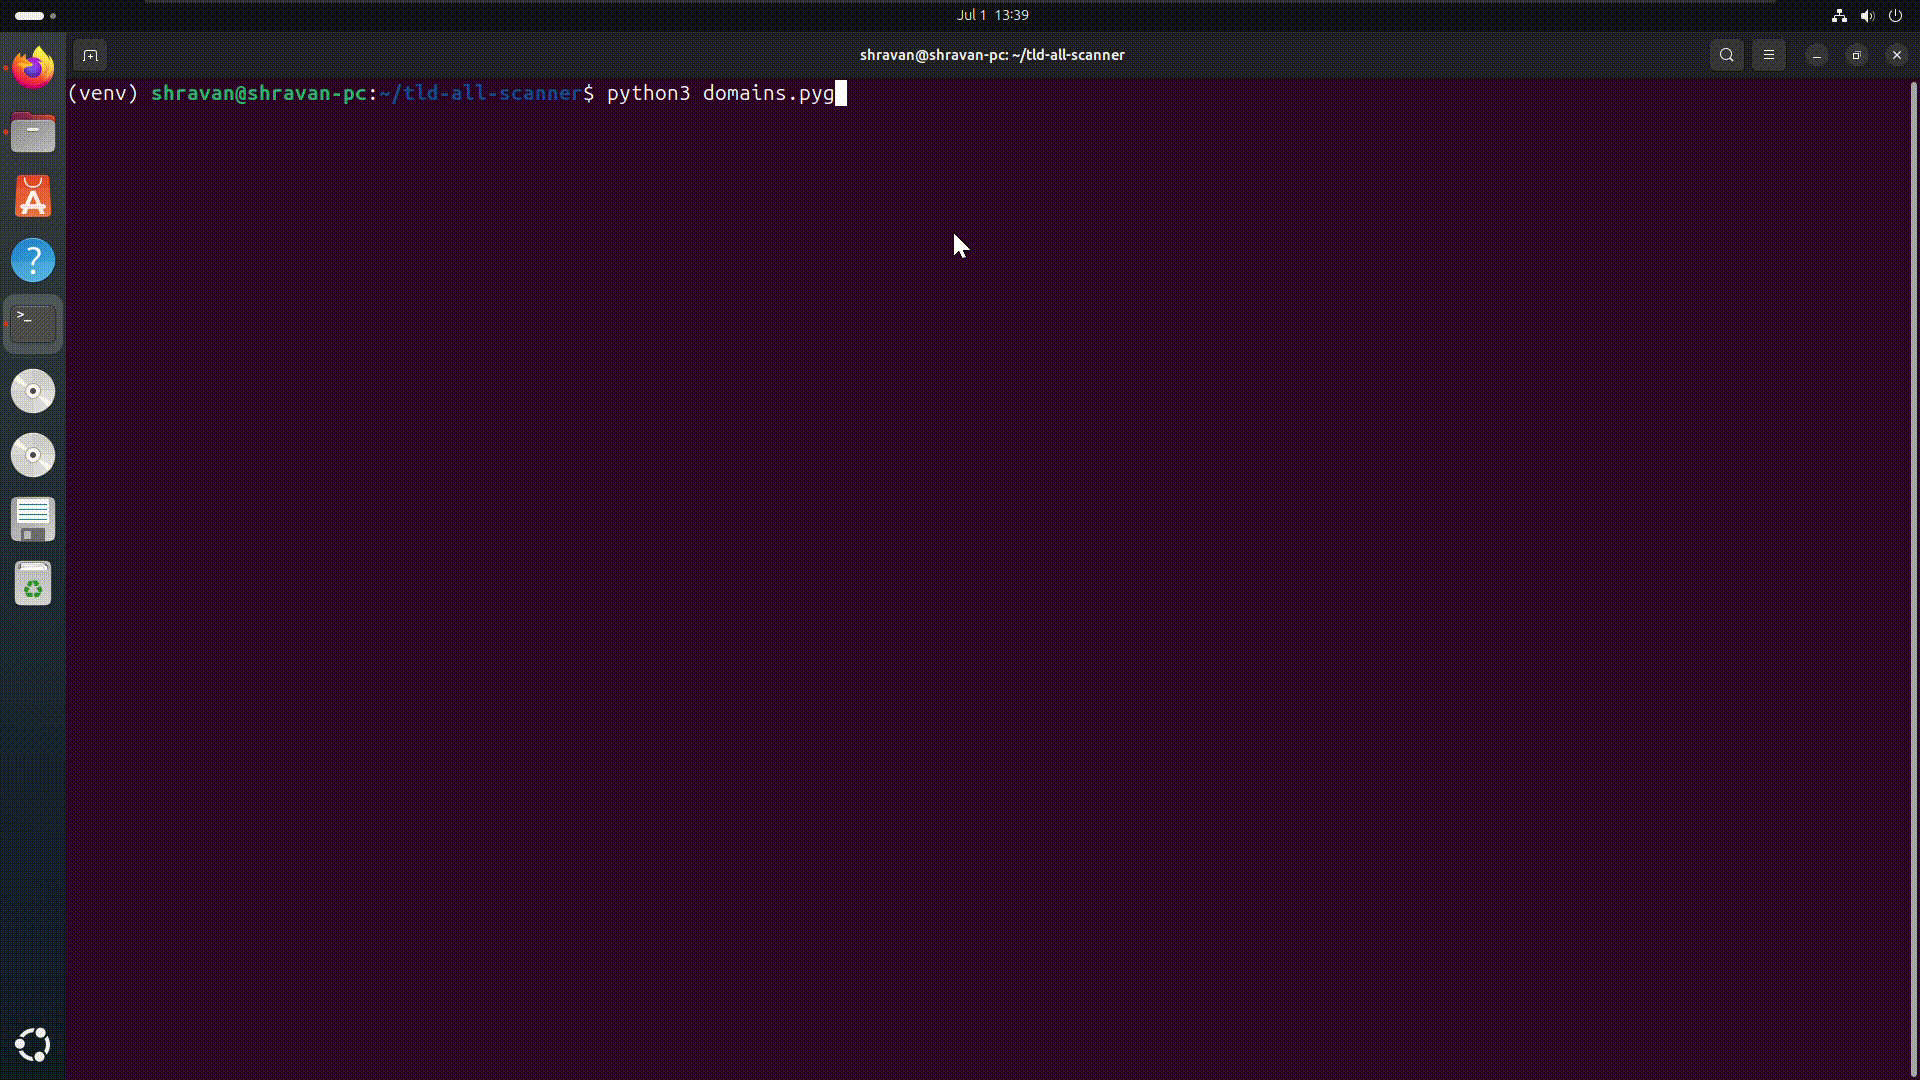The width and height of the screenshot is (1920, 1080).
Task: Open the Trash from the dock
Action: 33,584
